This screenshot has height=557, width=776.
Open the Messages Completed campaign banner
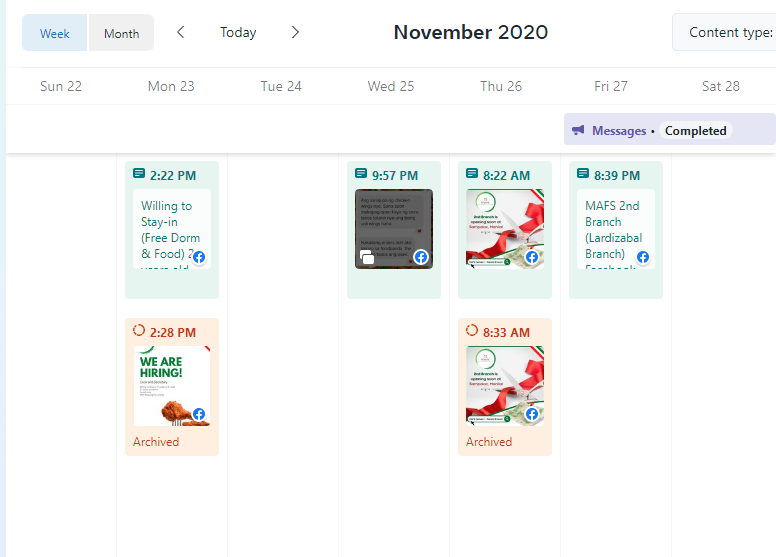coord(670,129)
